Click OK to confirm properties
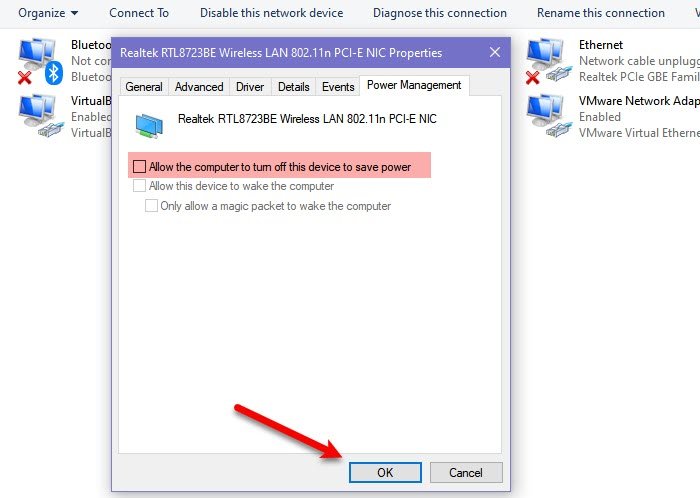The width and height of the screenshot is (700, 498). (x=385, y=472)
